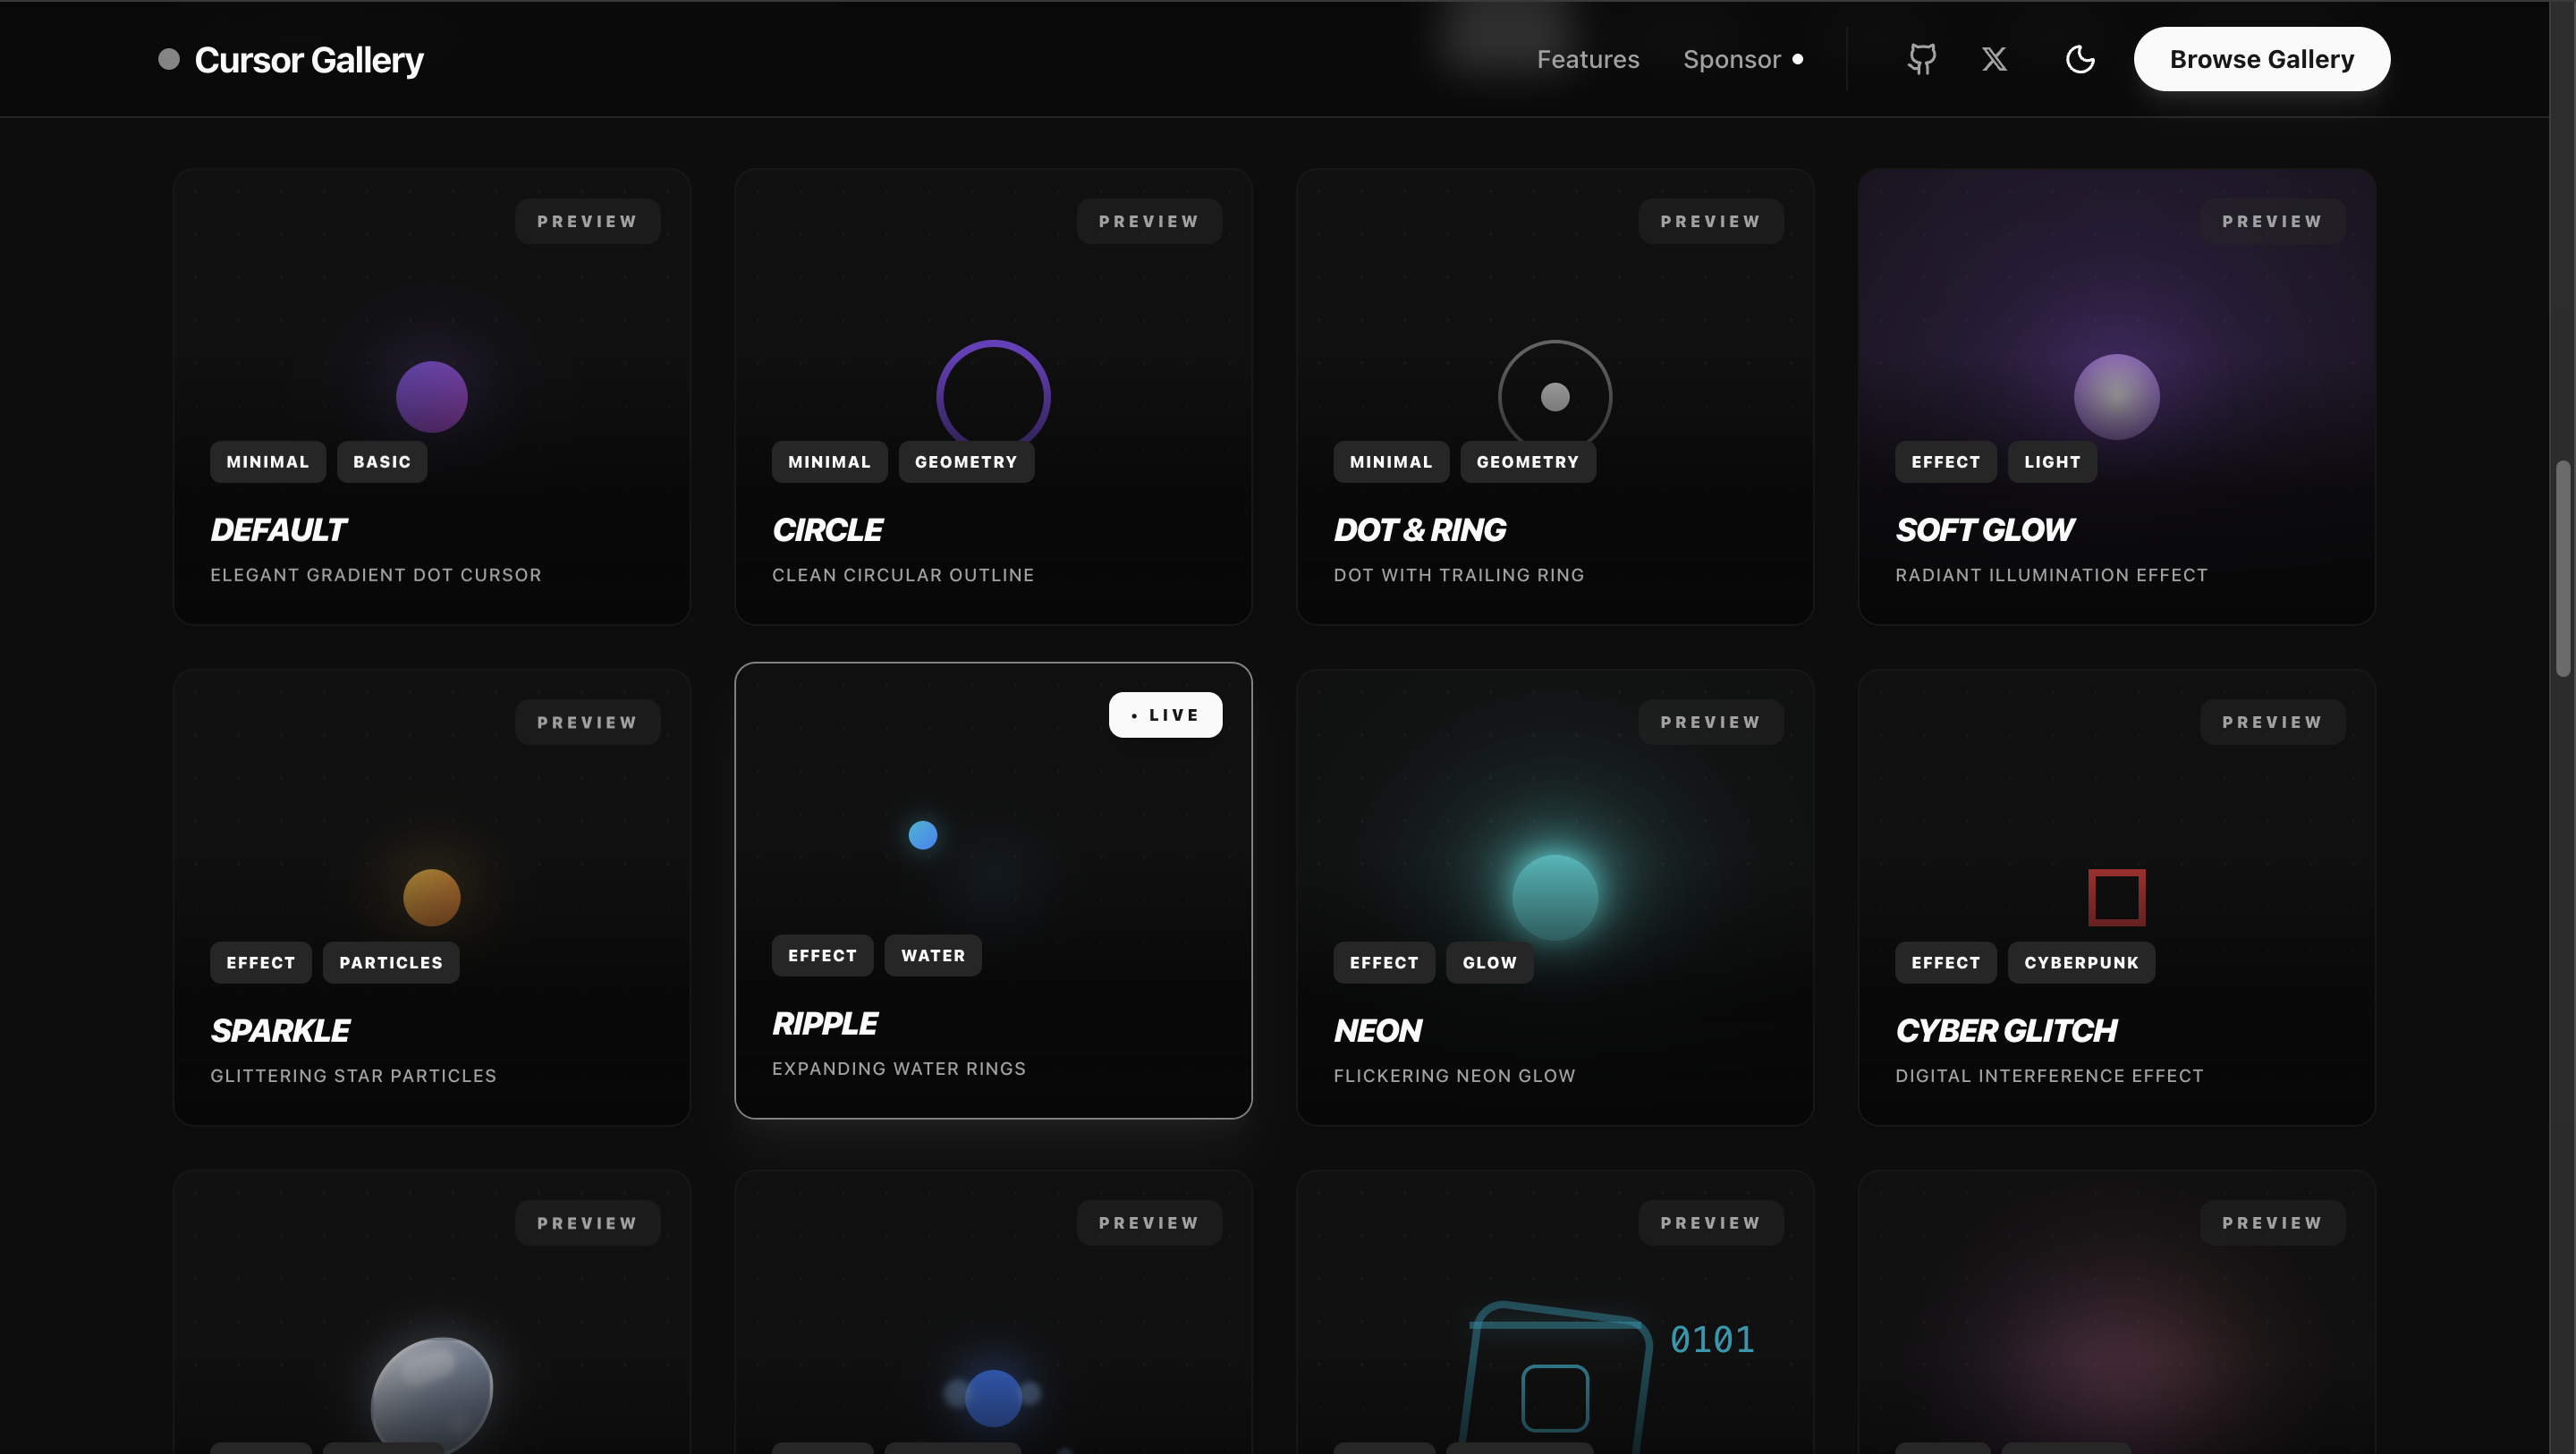
Task: Click the Minimal tag on Dot & Ring card
Action: pyautogui.click(x=1391, y=462)
